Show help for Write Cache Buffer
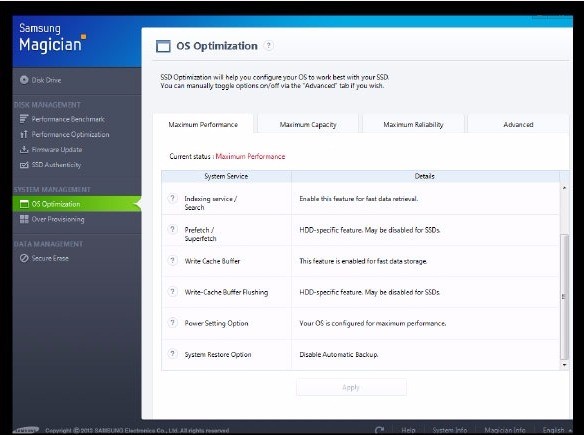Screen dimensions: 584x435 pyautogui.click(x=172, y=261)
